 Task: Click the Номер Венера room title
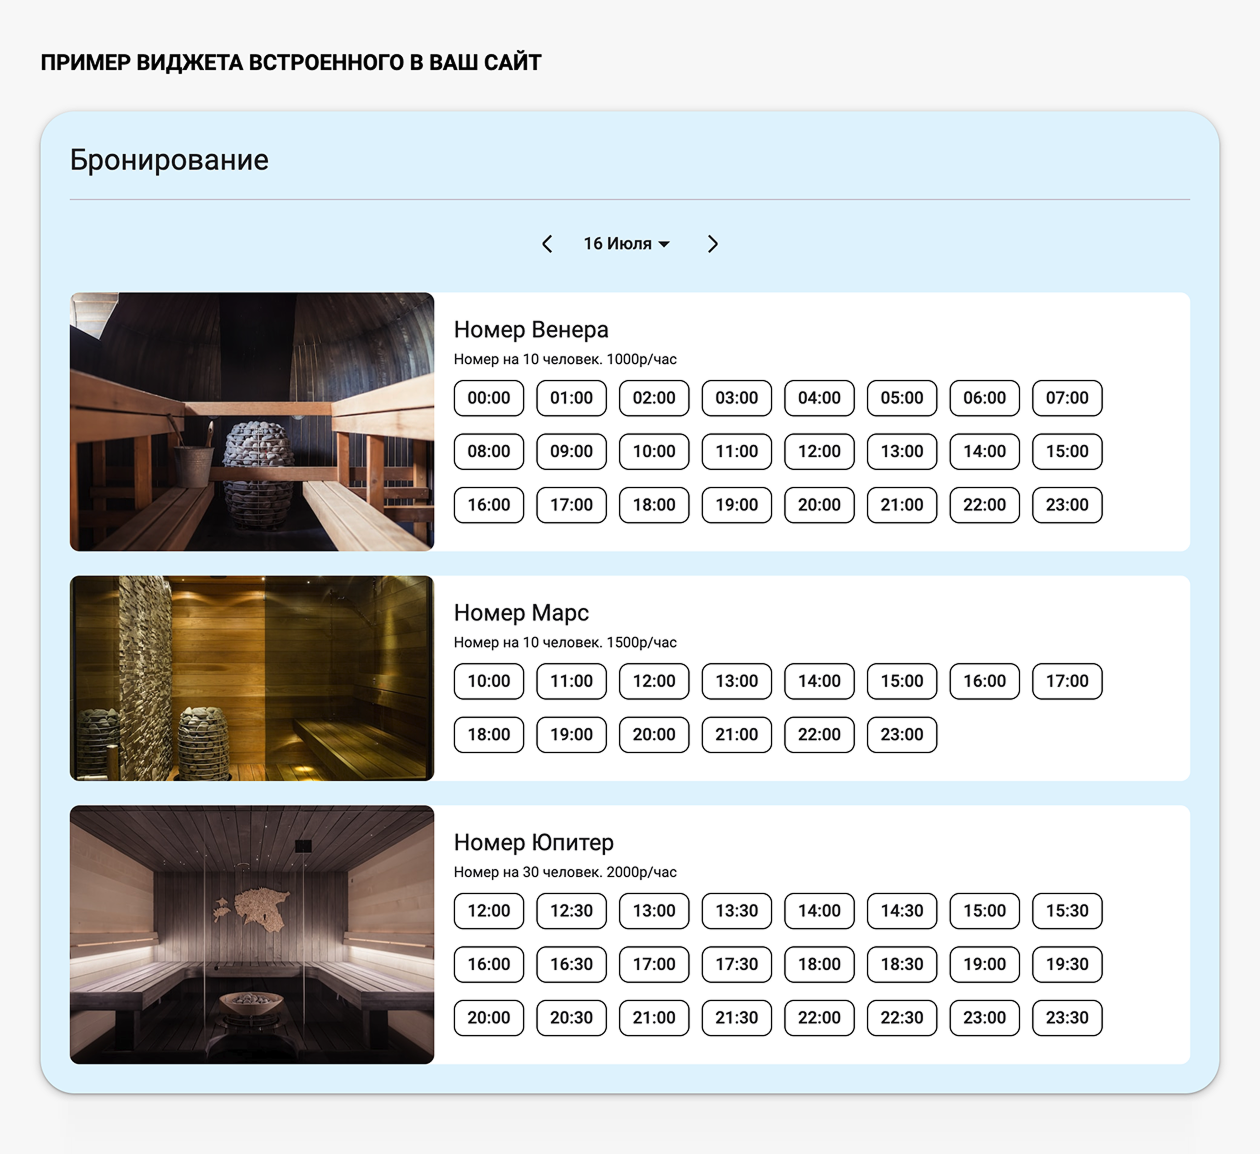(531, 330)
